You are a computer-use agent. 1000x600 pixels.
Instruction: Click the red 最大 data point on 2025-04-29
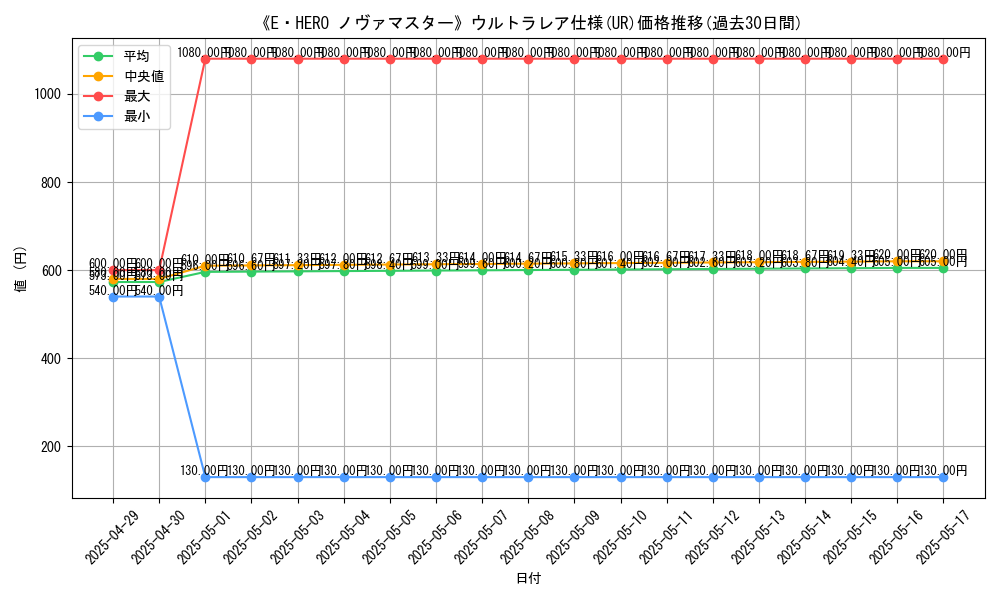[x=114, y=271]
